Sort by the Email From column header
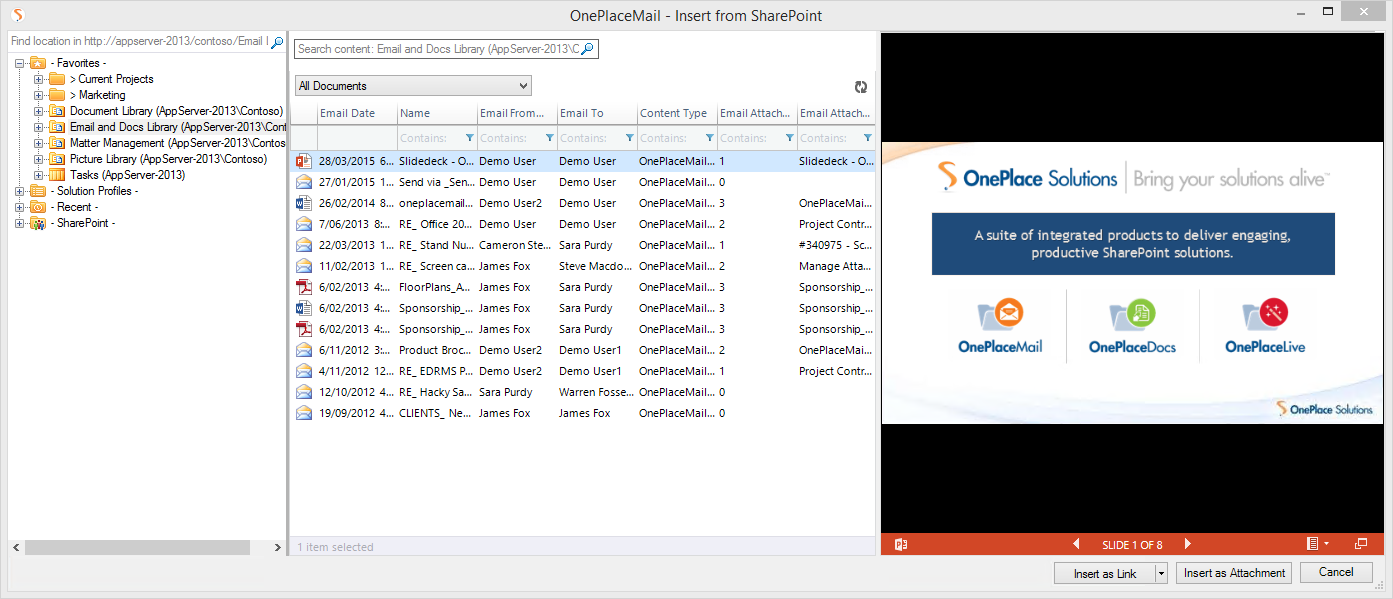Screen dimensions: 1393x599 [517, 113]
